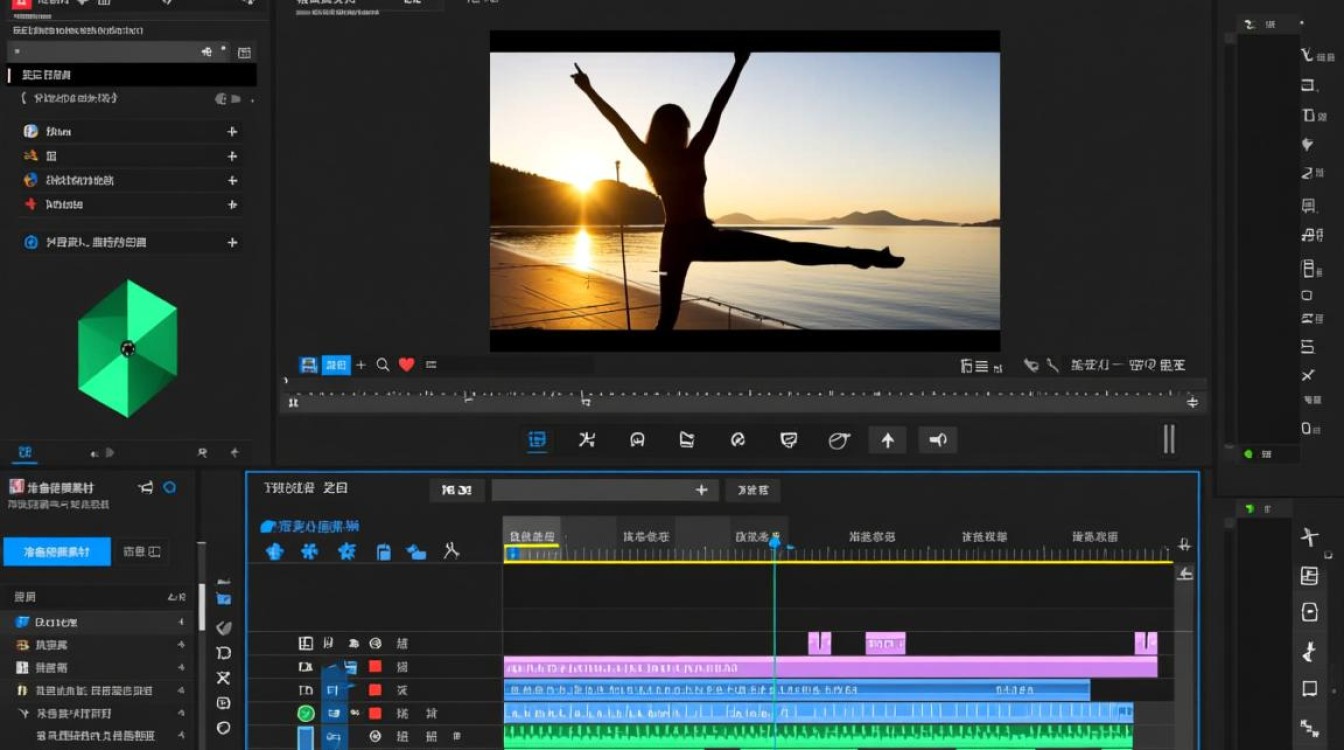Expand the red cross item using its plus
The image size is (1344, 750).
pos(232,204)
